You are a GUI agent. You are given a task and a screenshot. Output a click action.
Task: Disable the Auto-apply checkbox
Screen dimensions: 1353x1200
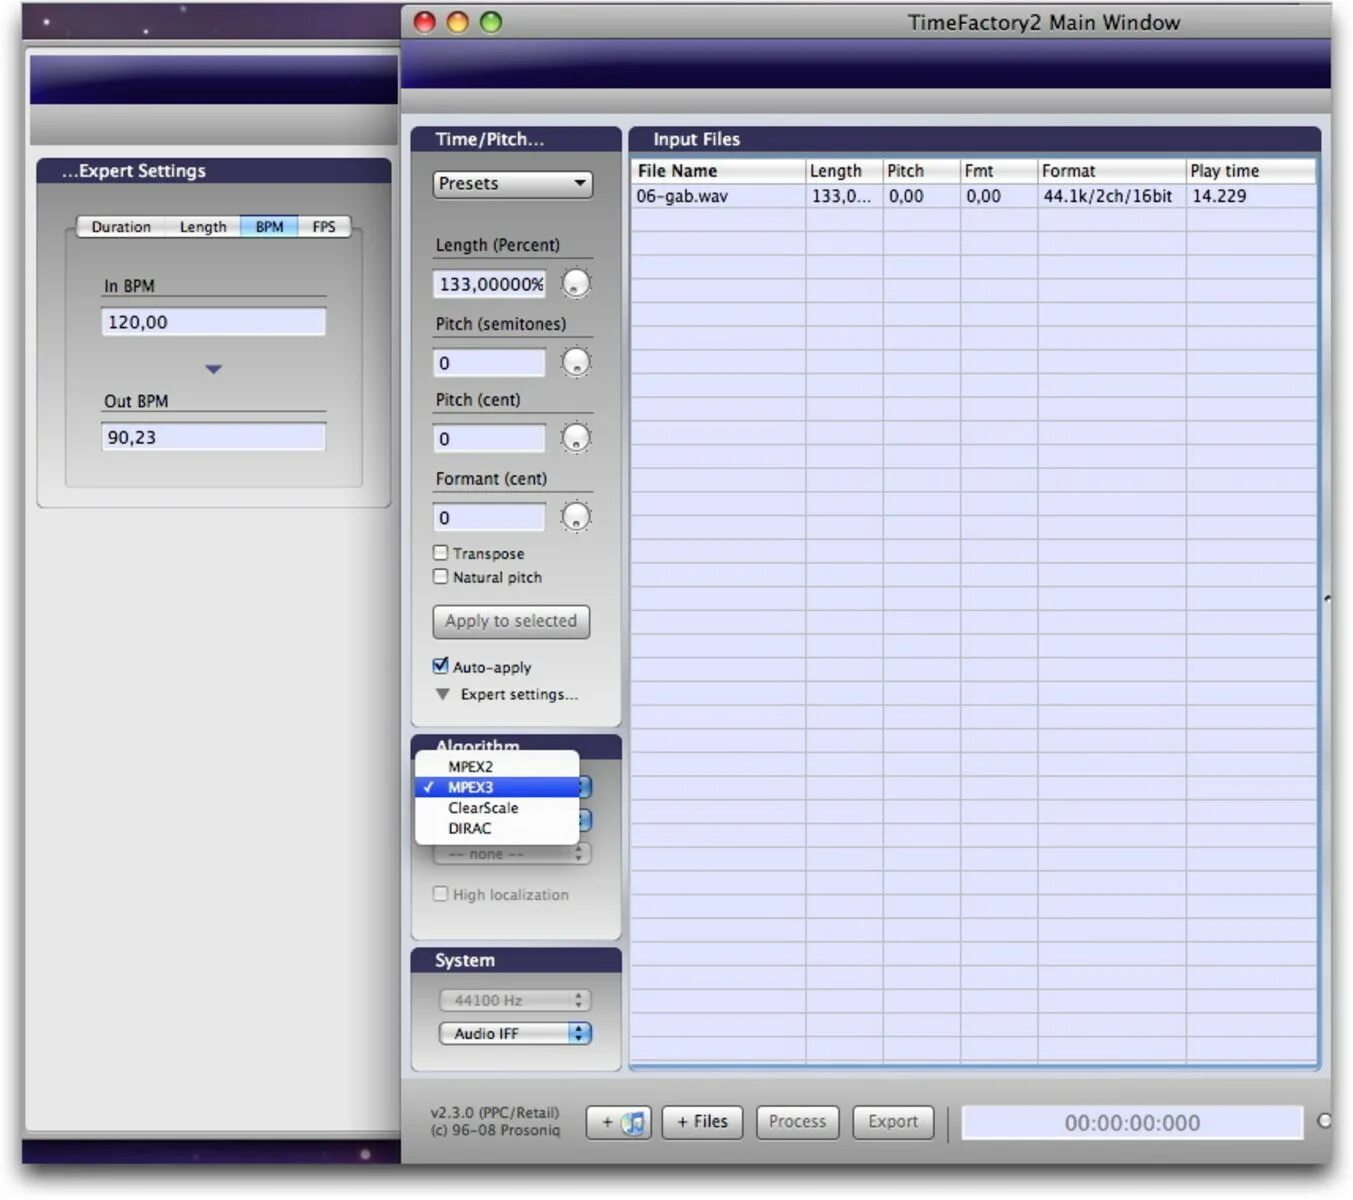440,666
